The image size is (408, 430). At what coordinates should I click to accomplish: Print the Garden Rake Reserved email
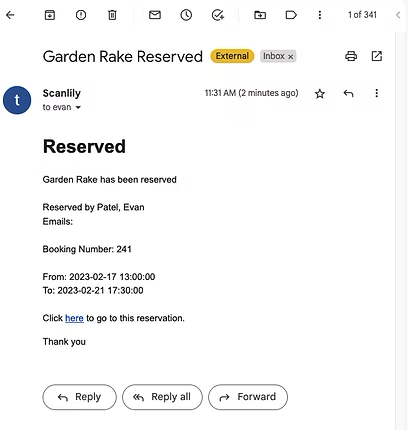click(x=351, y=56)
